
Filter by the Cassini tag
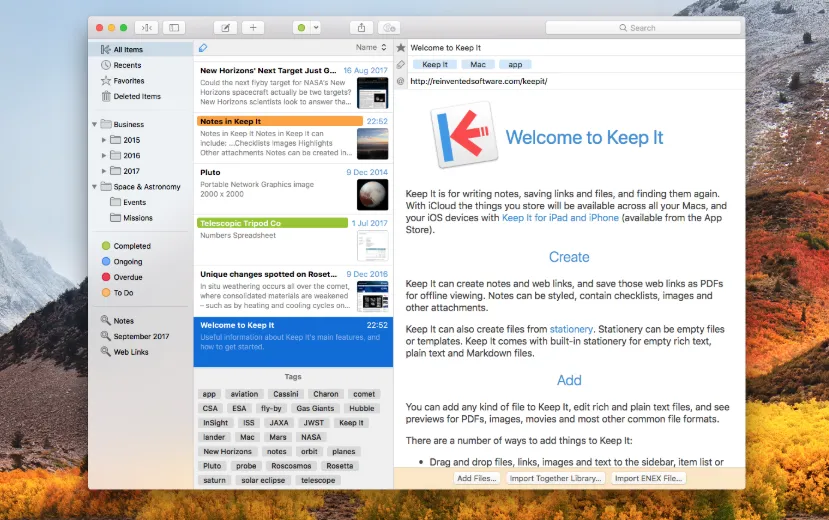[x=286, y=394]
